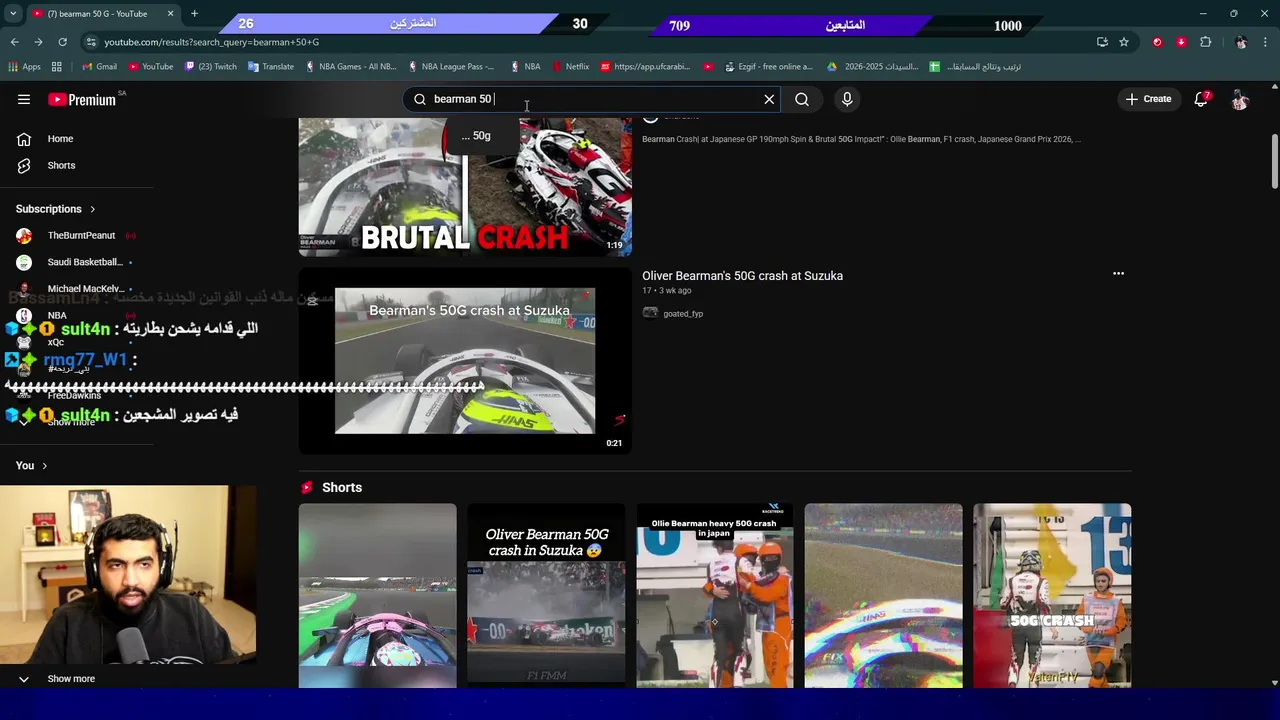1280x720 pixels.
Task: Open the glitchy Haas car short
Action: [x=884, y=595]
